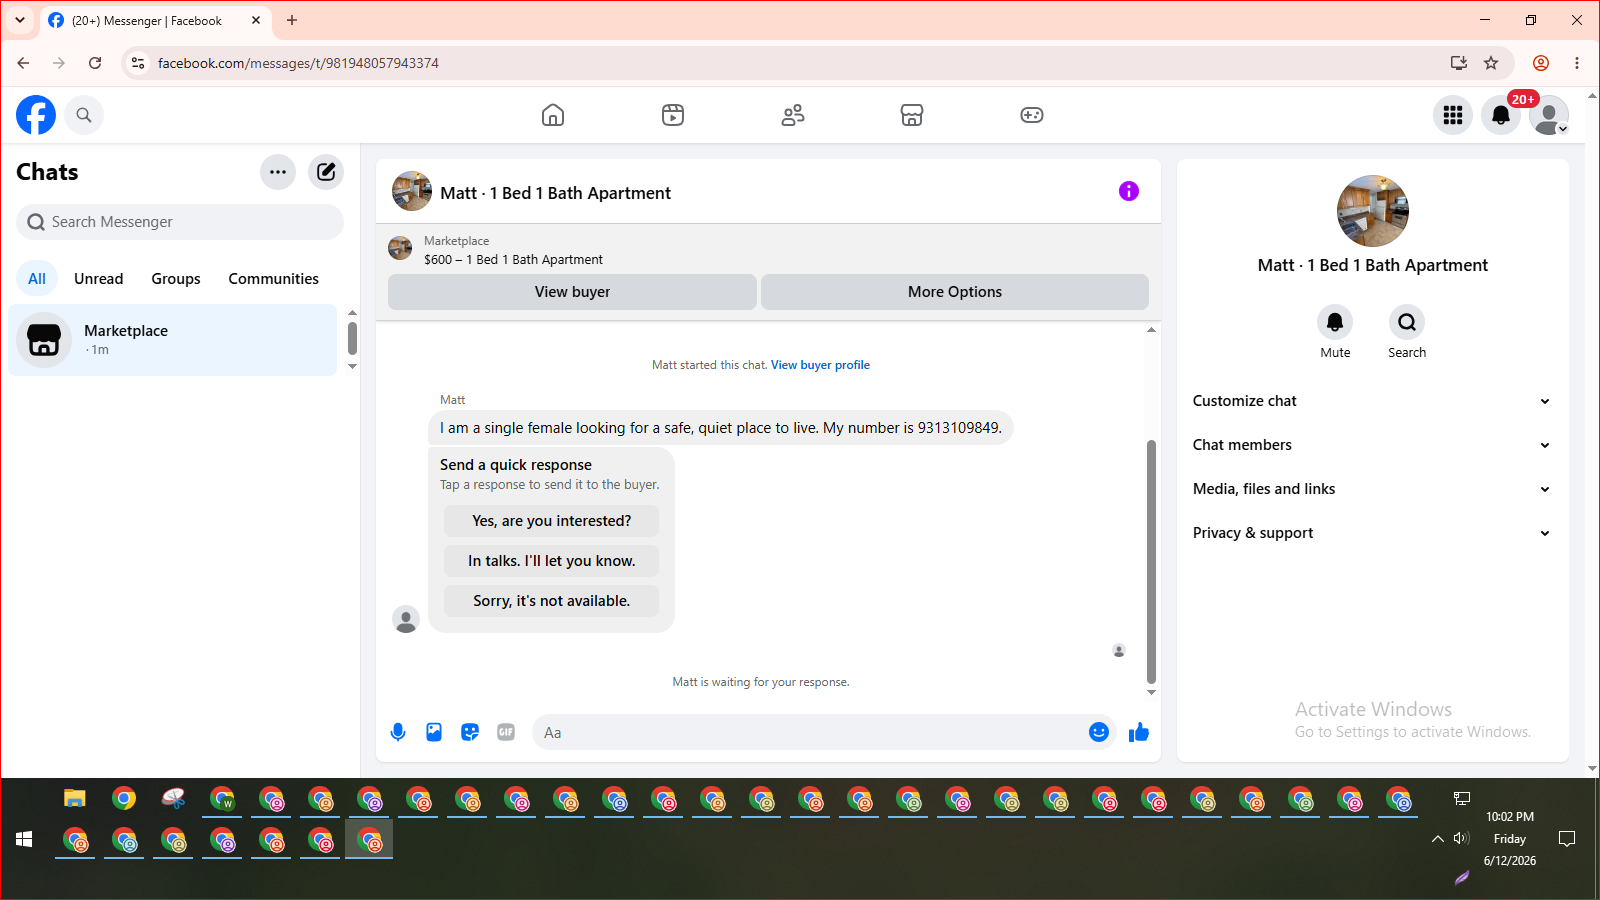The height and width of the screenshot is (900, 1600).
Task: Click the More Options button
Action: [x=955, y=292]
